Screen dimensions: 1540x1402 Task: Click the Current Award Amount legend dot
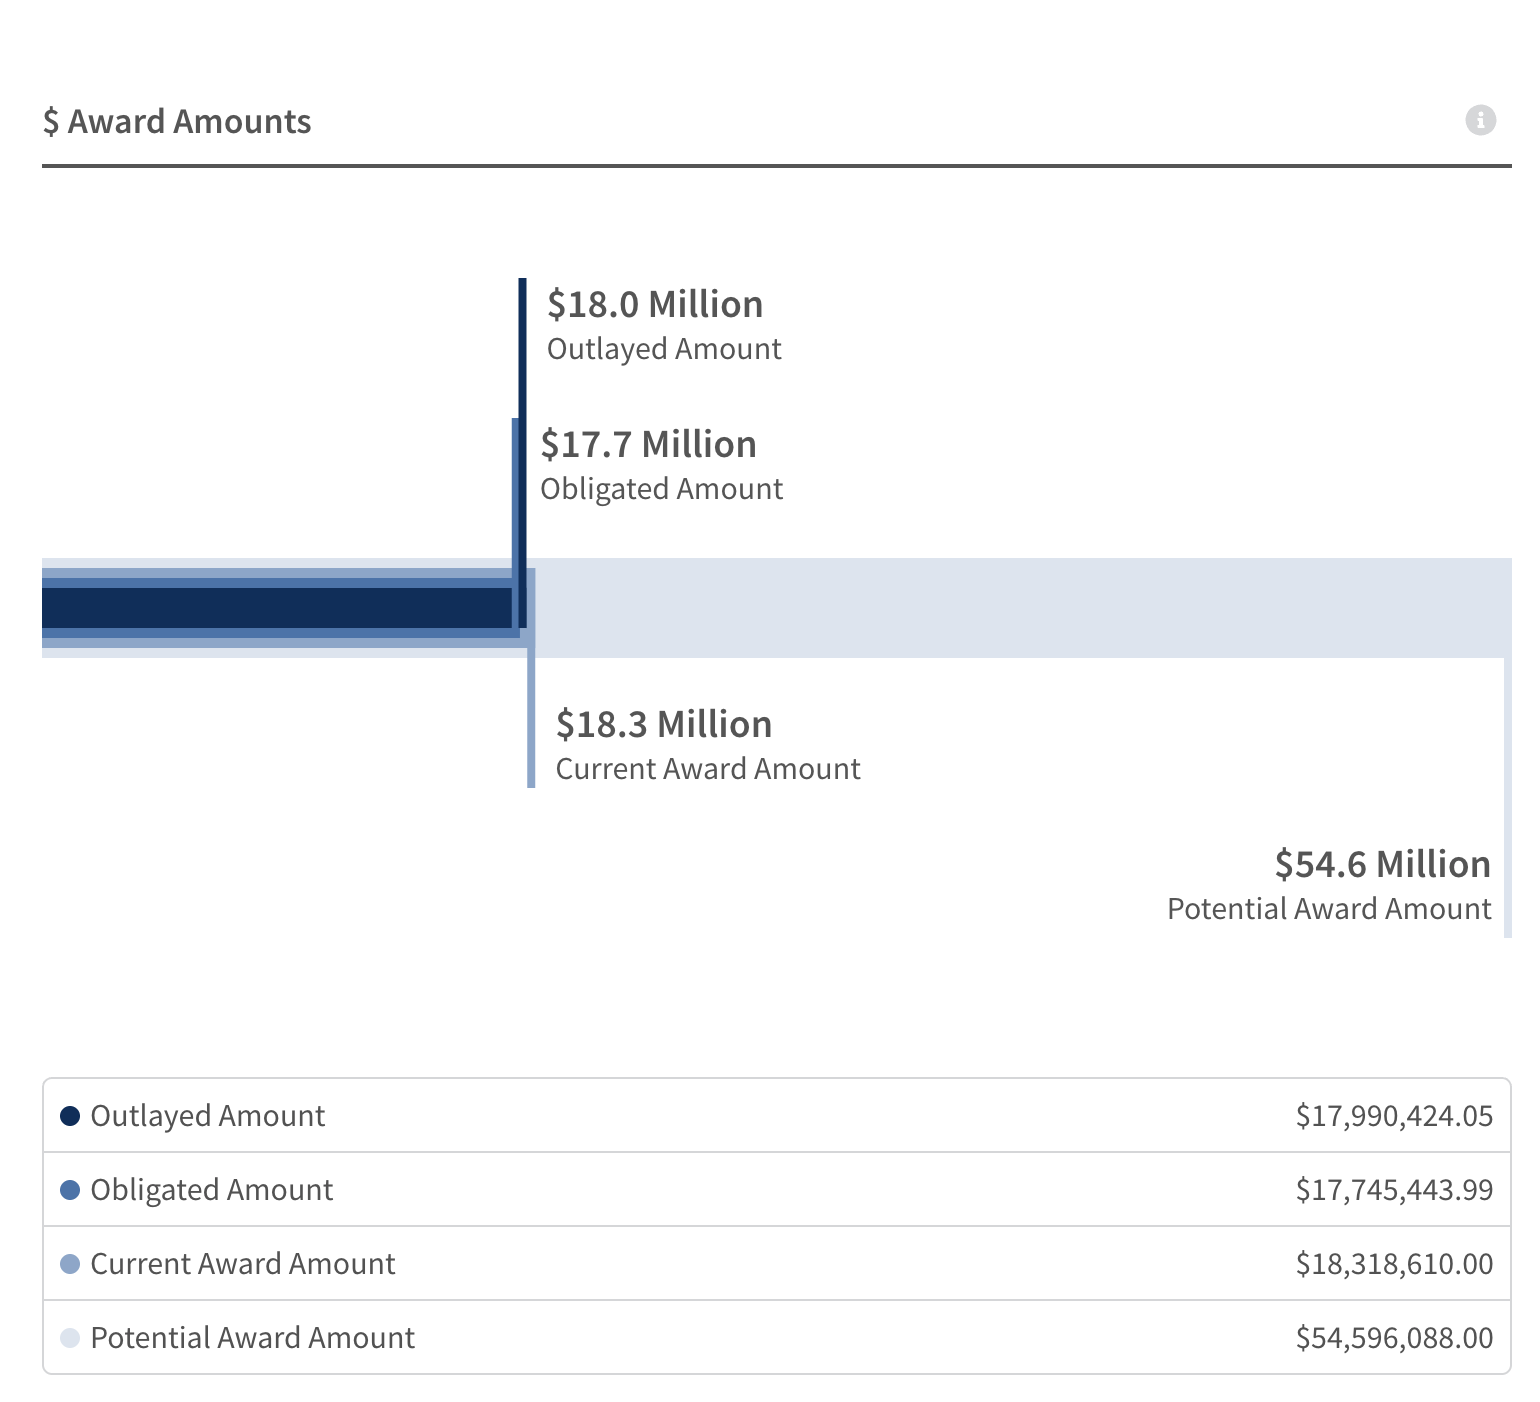(x=70, y=1264)
